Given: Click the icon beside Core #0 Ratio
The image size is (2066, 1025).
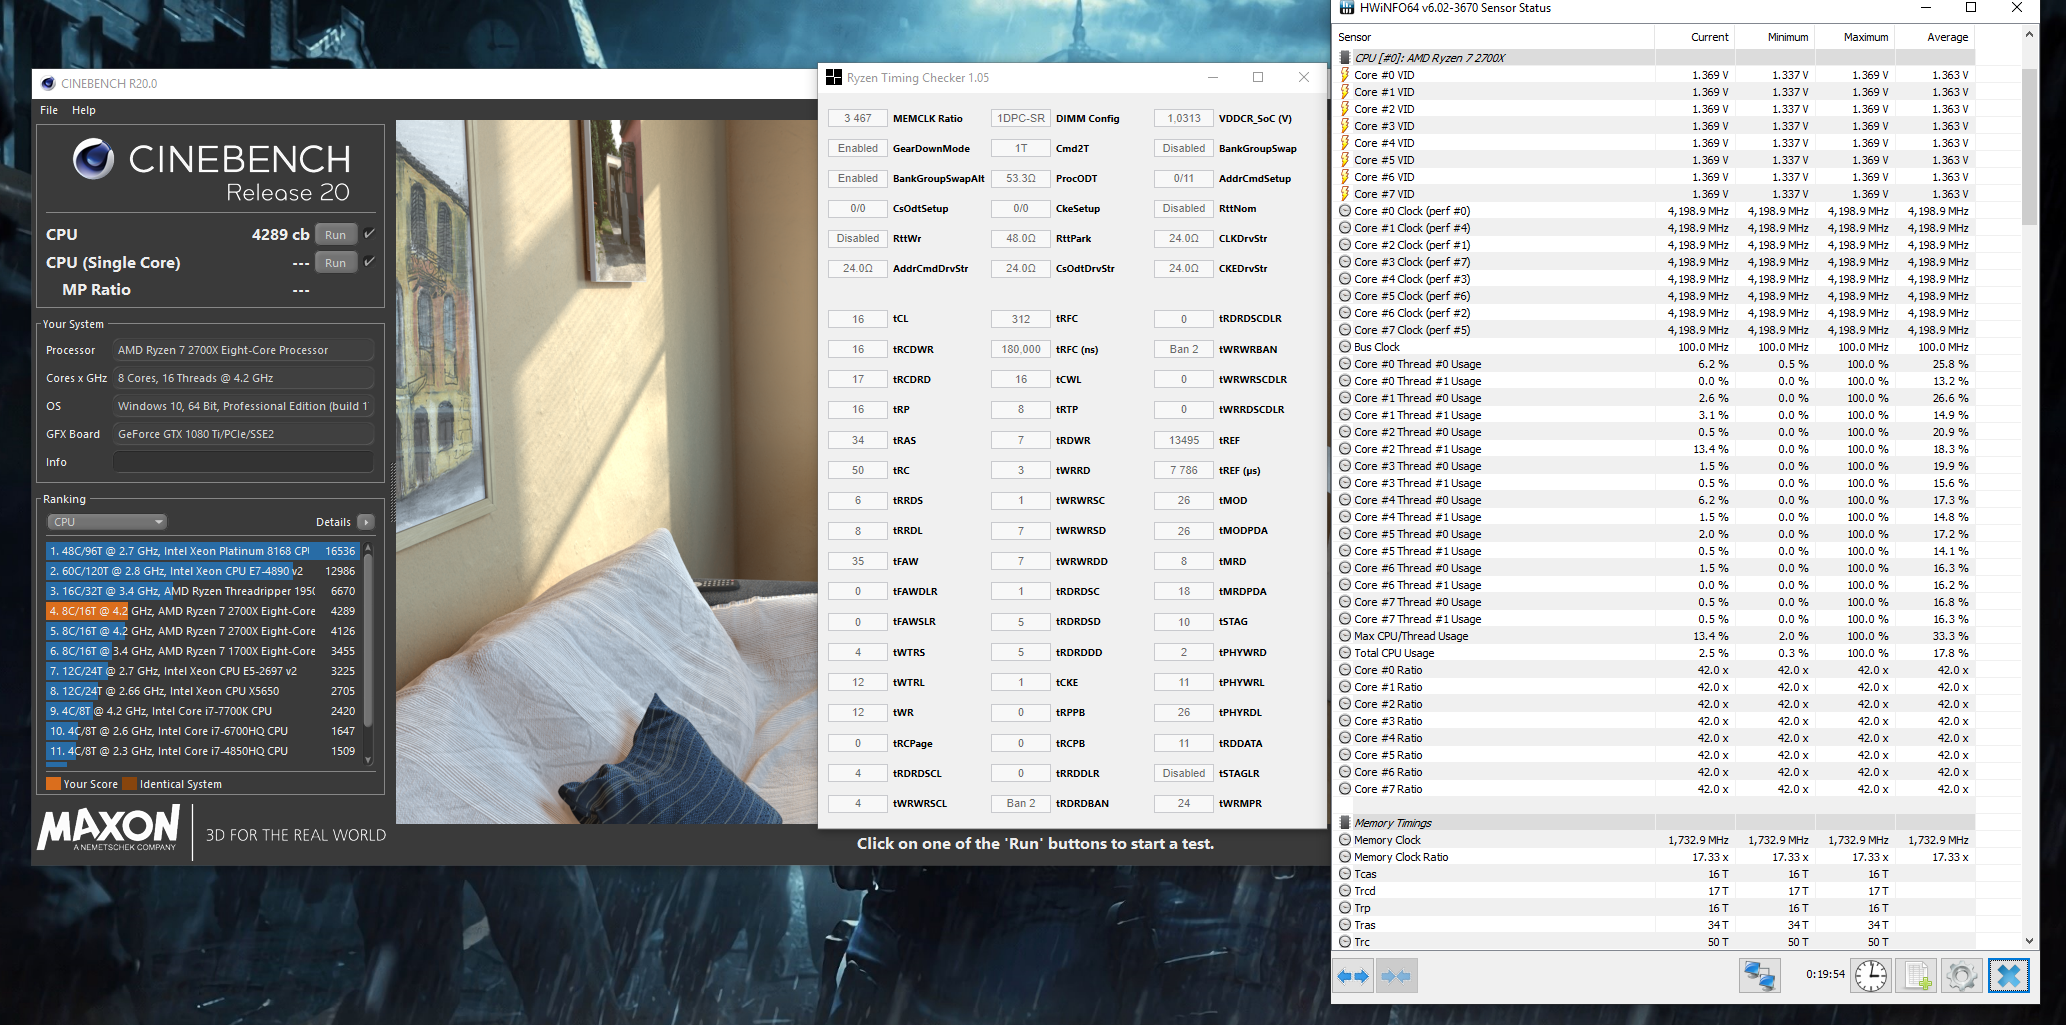Looking at the screenshot, I should (x=1345, y=670).
